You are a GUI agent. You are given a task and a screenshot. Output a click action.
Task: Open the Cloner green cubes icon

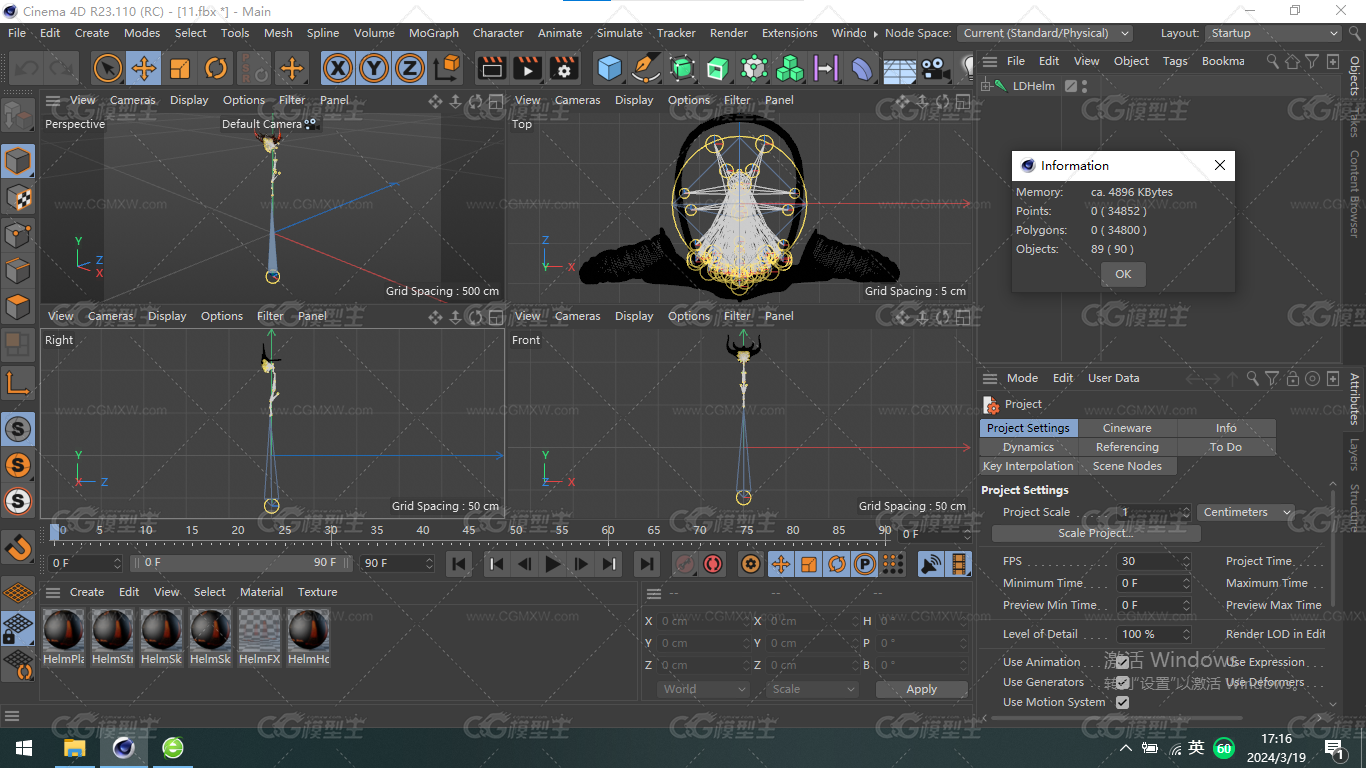point(790,68)
